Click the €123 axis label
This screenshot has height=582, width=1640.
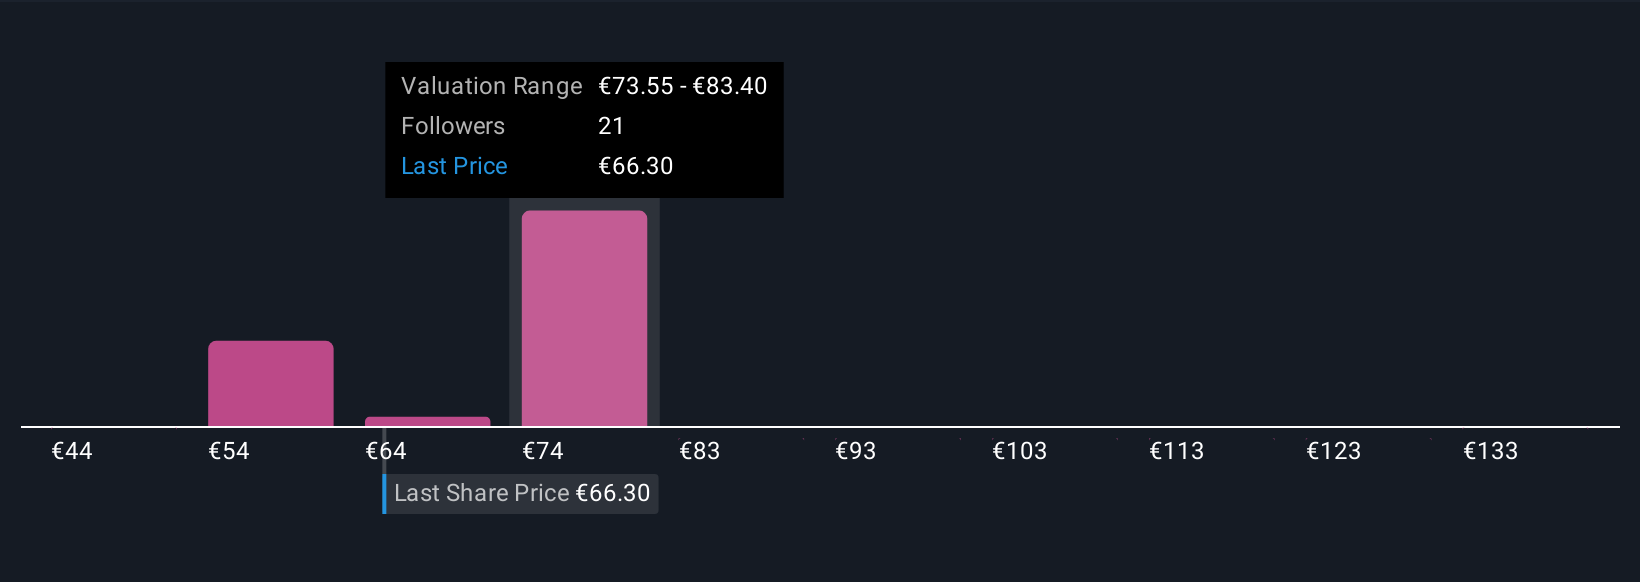click(x=1334, y=451)
